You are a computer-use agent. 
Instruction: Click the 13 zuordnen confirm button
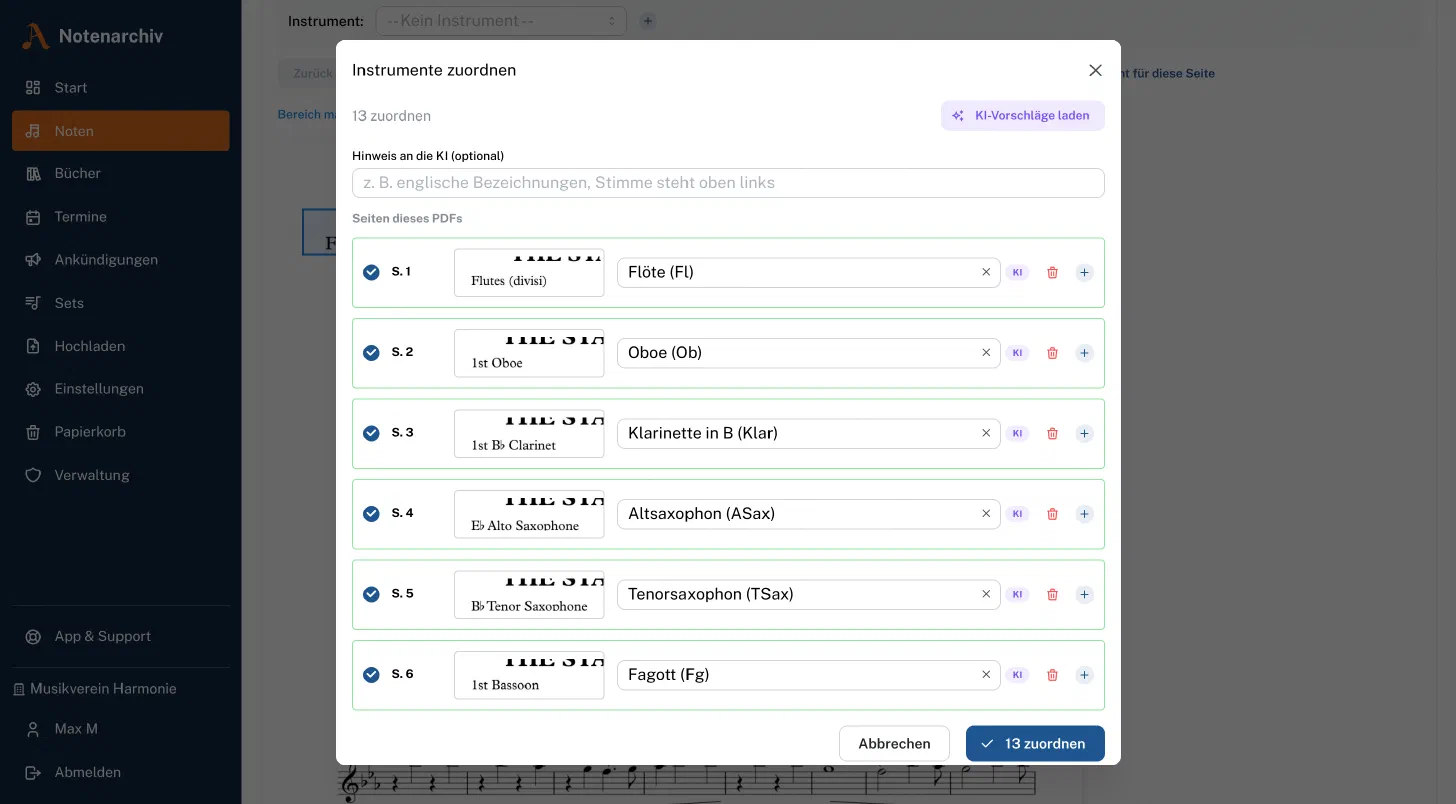pyautogui.click(x=1035, y=744)
